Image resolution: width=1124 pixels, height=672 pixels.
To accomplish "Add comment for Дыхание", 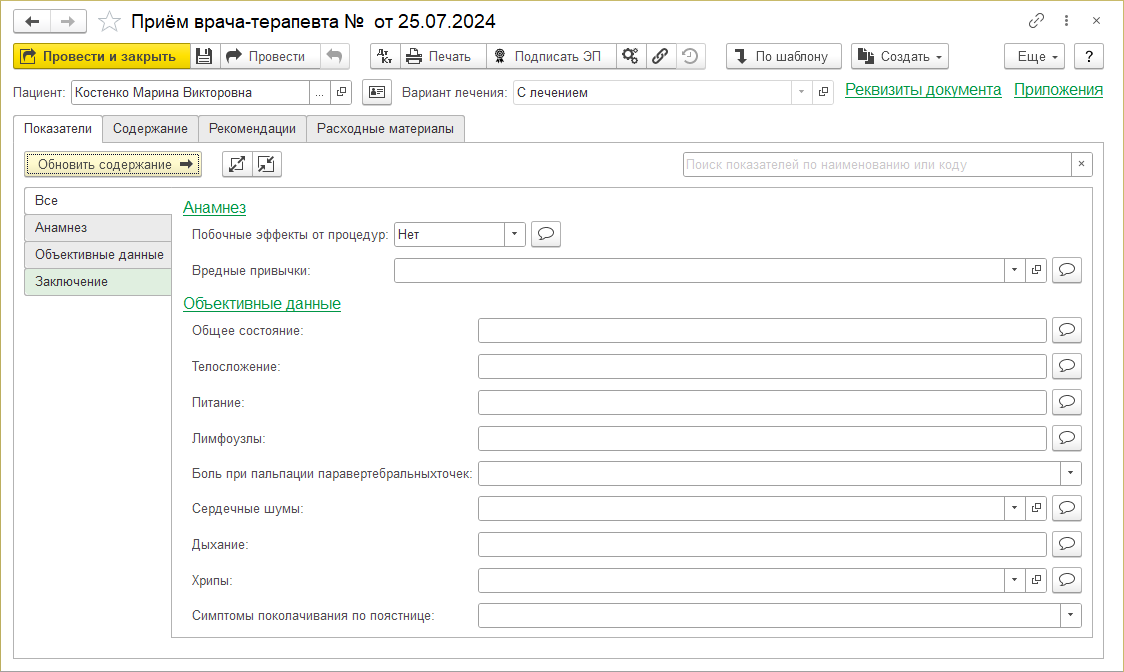I will pyautogui.click(x=1067, y=544).
